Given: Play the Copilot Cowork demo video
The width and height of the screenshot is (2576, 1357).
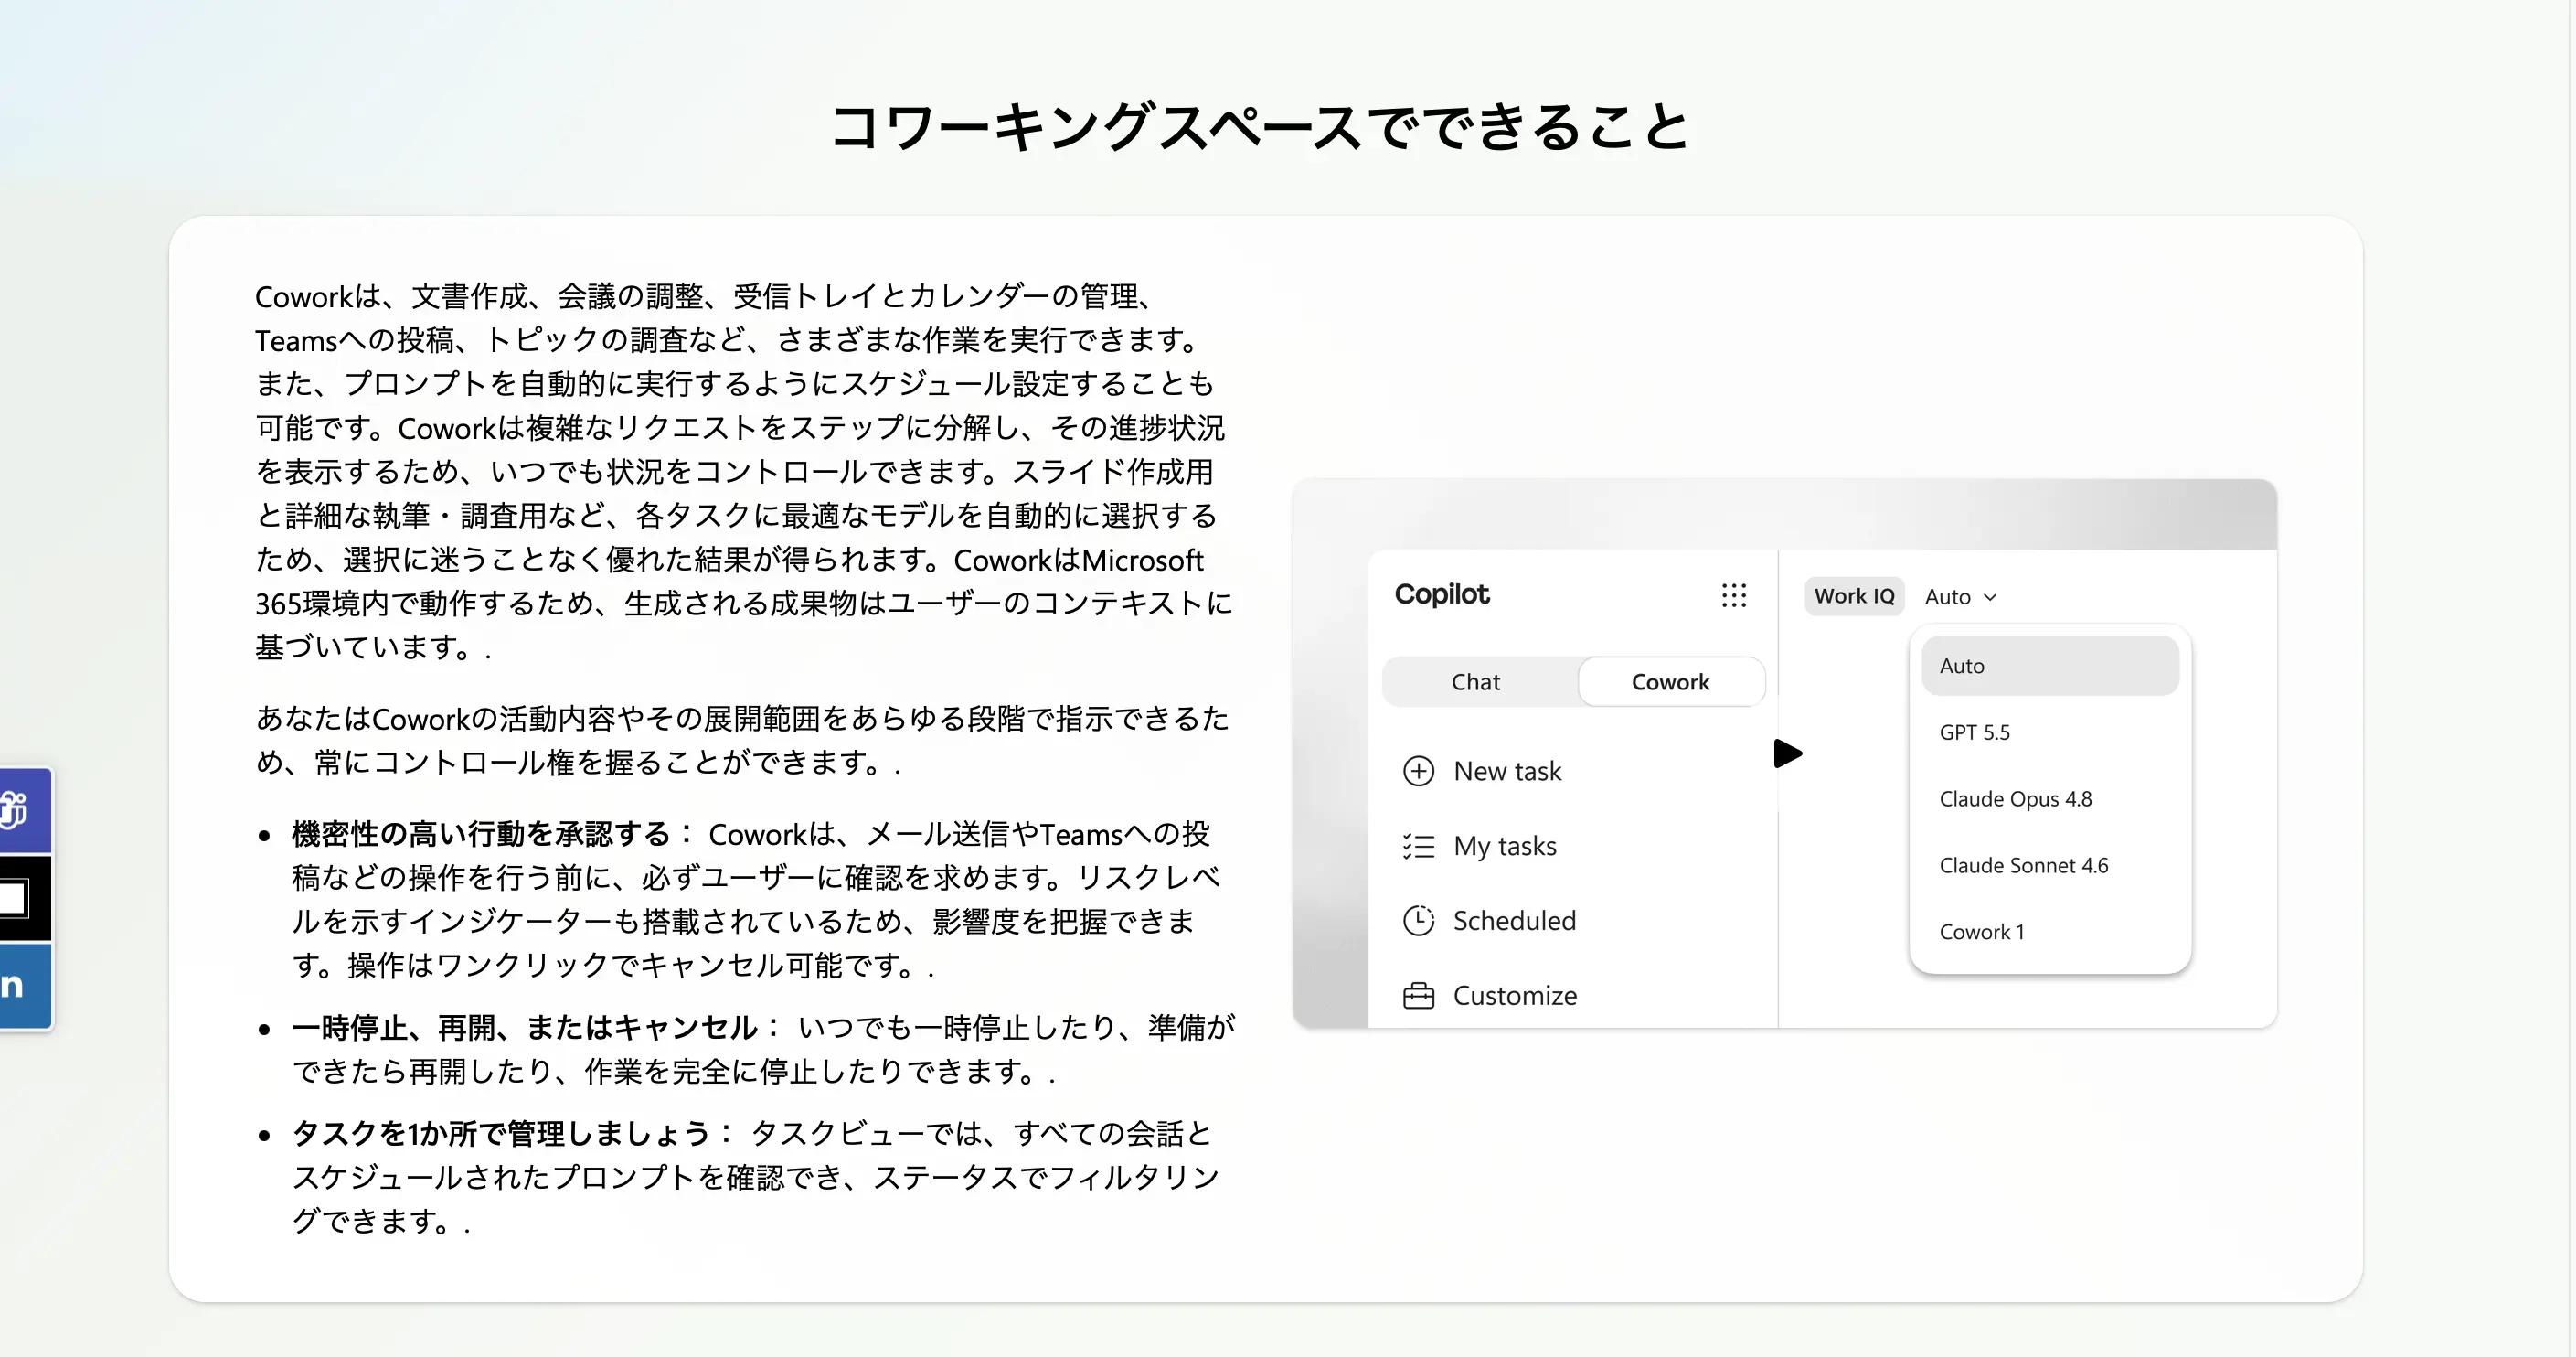Looking at the screenshot, I should point(1787,753).
